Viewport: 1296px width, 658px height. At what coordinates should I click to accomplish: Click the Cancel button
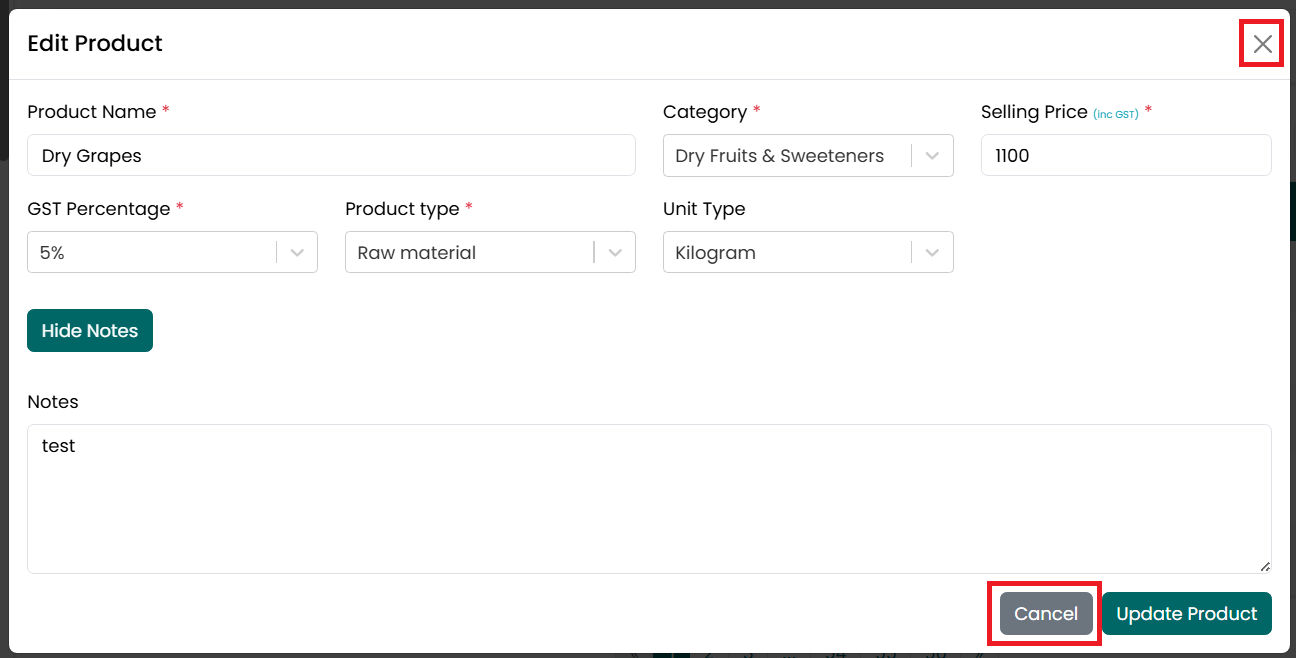click(x=1046, y=614)
